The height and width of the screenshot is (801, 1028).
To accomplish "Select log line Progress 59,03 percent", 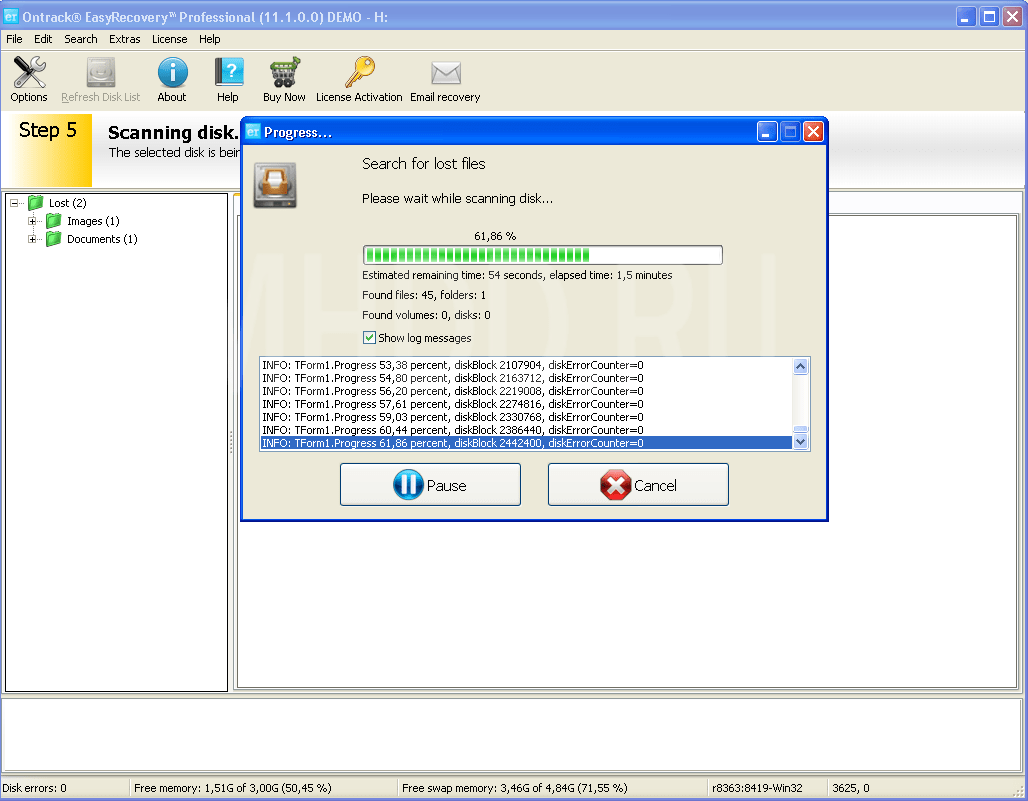I will (x=526, y=418).
